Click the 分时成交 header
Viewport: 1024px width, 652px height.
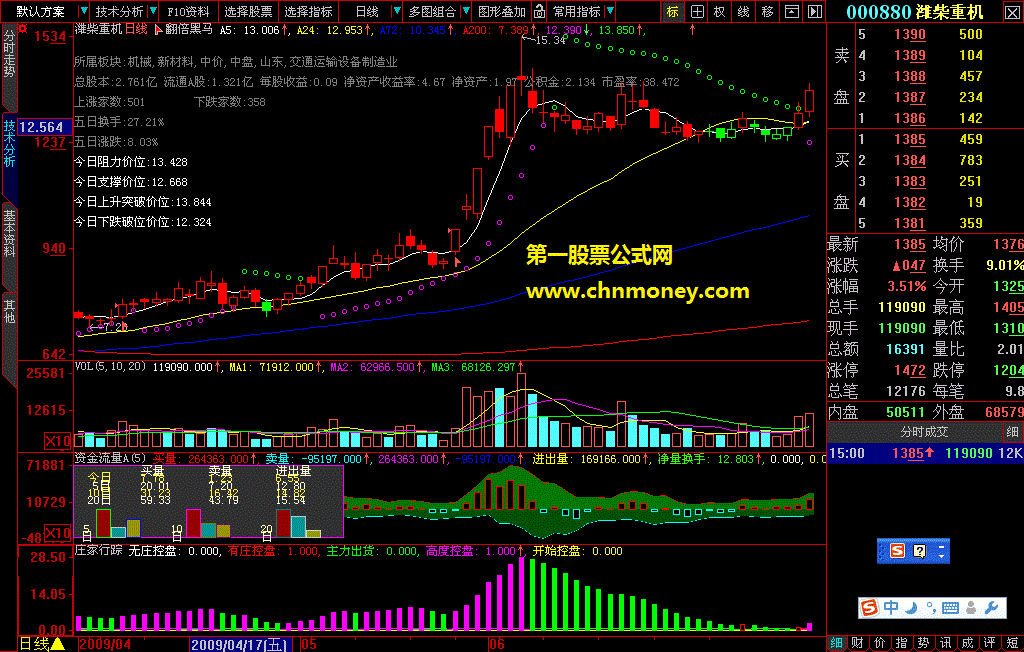(x=923, y=432)
